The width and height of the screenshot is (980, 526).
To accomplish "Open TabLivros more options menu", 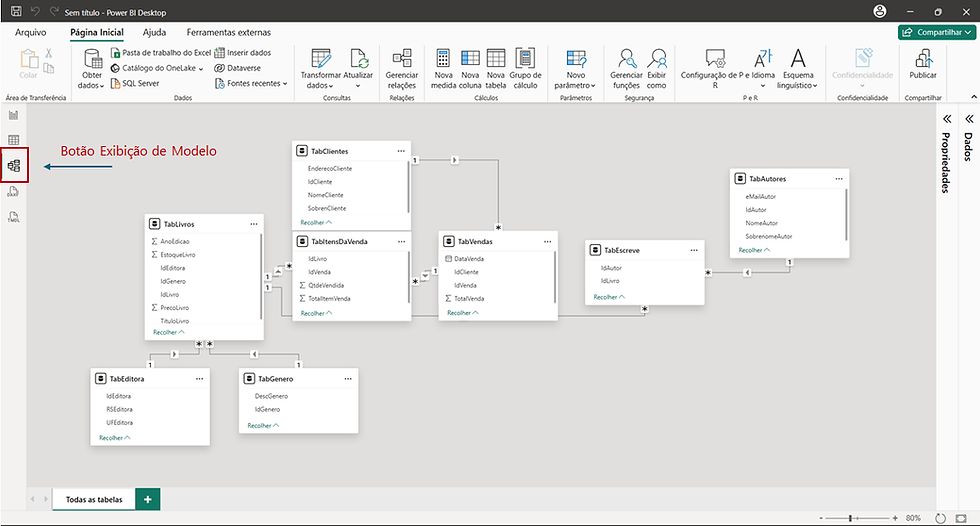I will [x=254, y=224].
